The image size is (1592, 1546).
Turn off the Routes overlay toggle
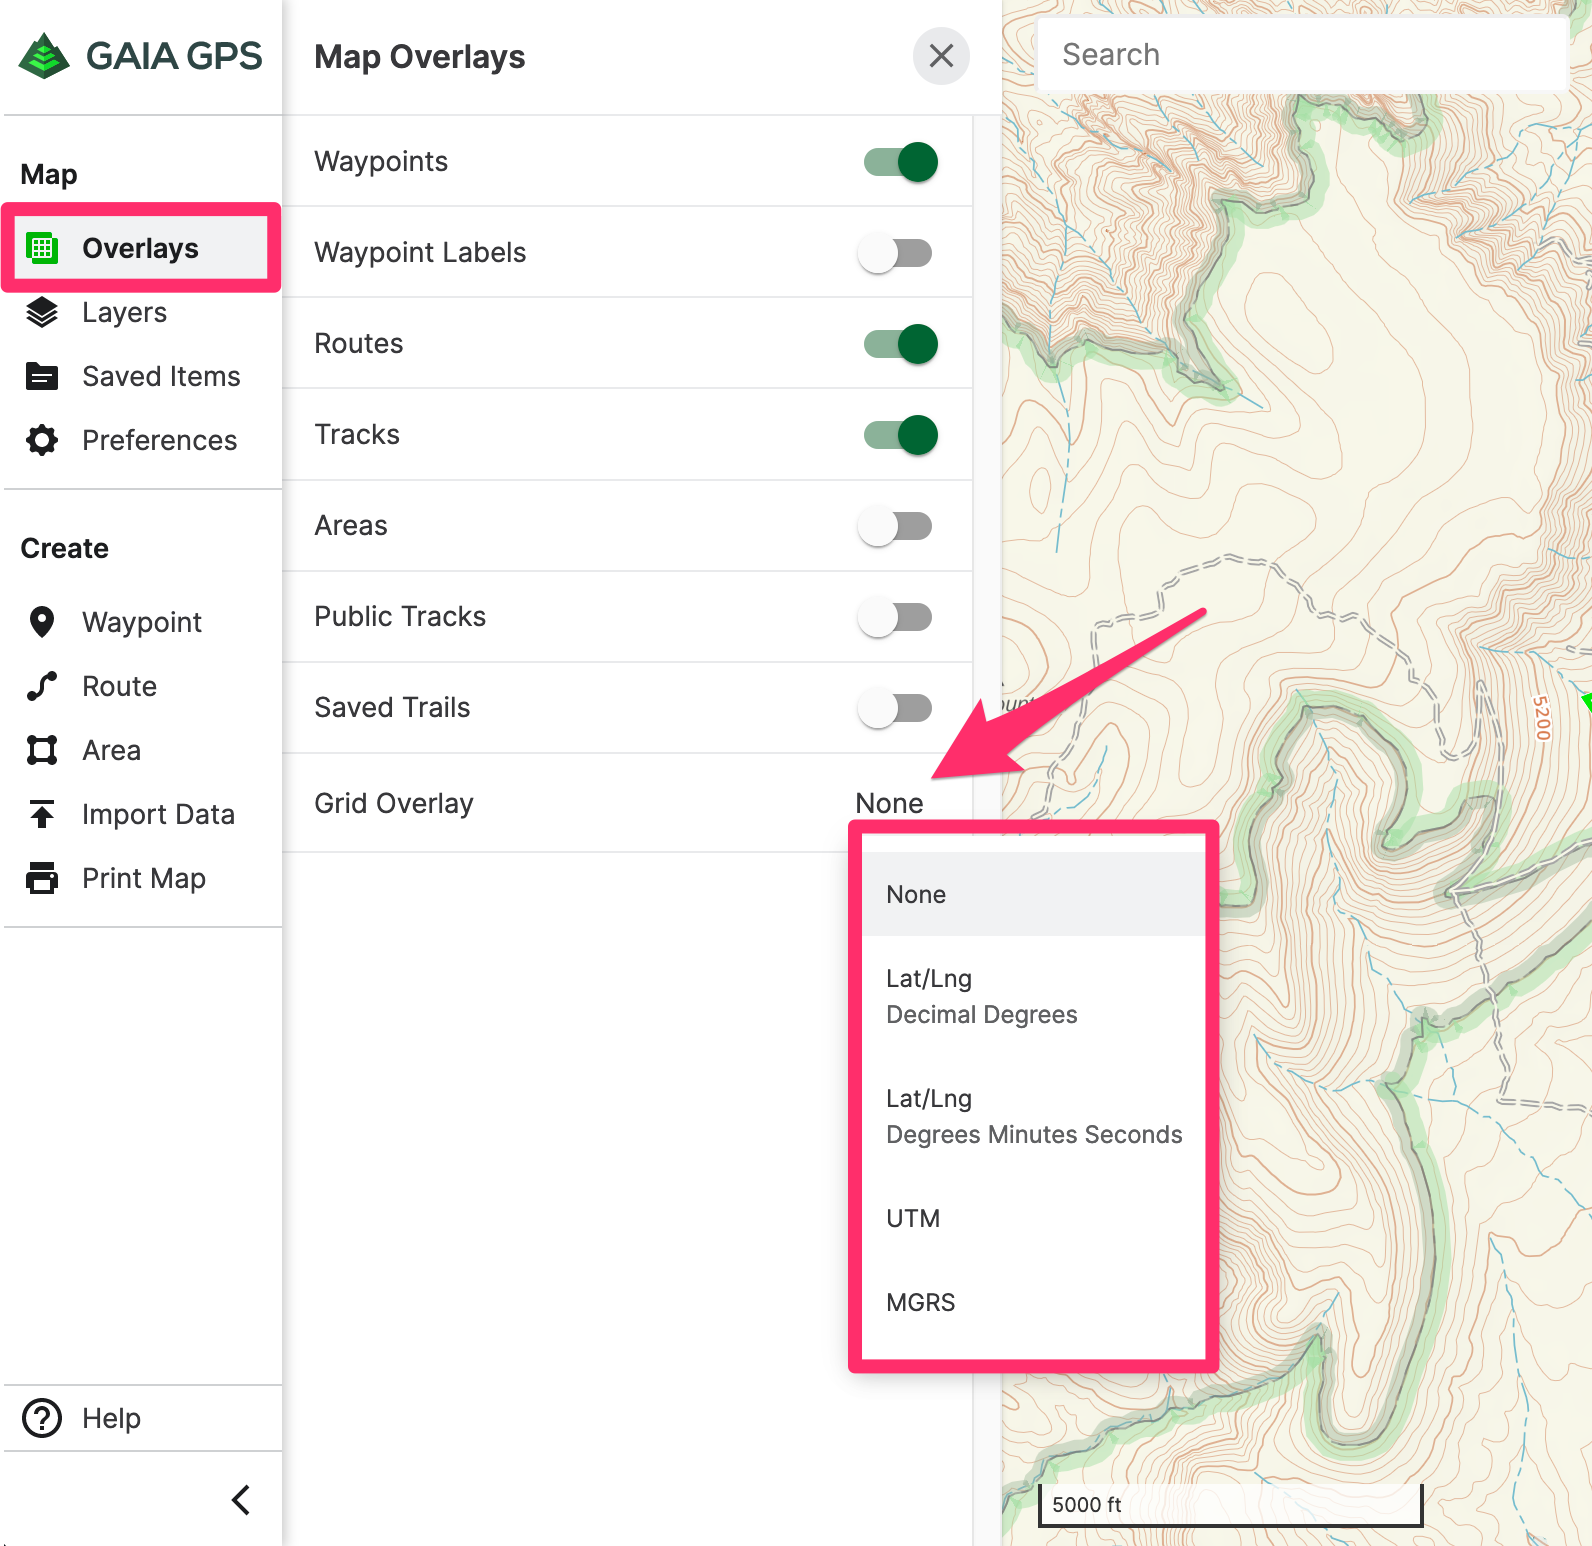900,344
